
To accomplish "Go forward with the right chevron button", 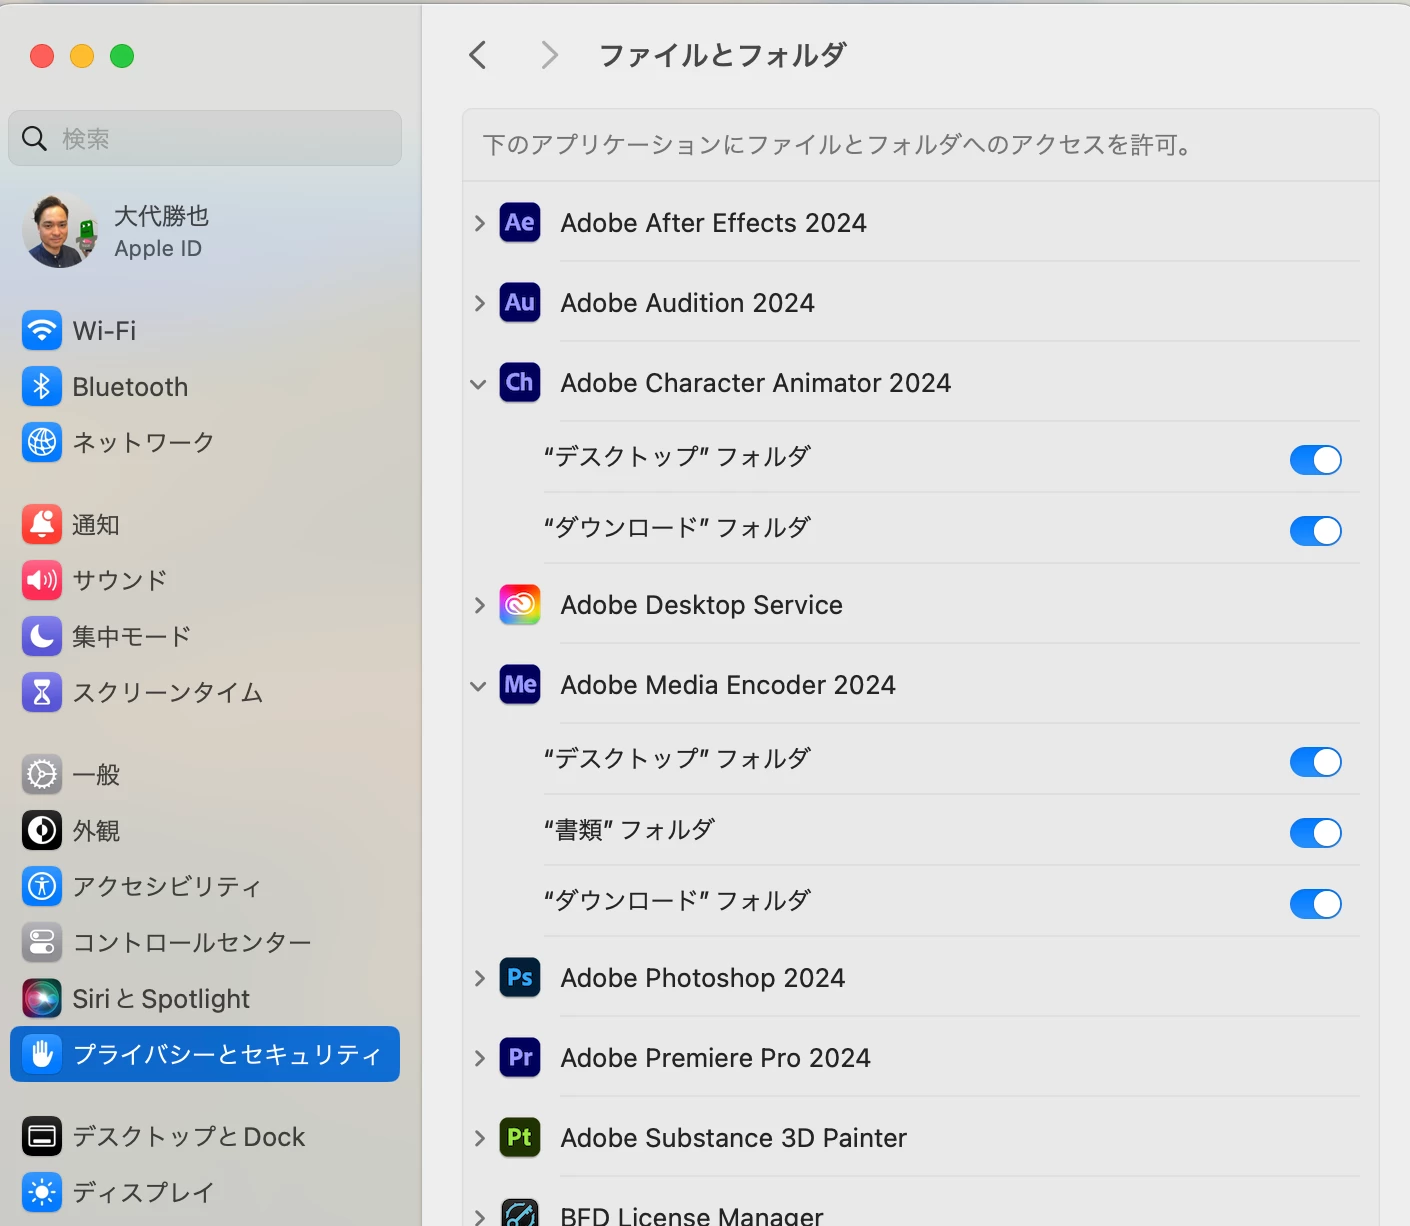I will click(x=549, y=55).
